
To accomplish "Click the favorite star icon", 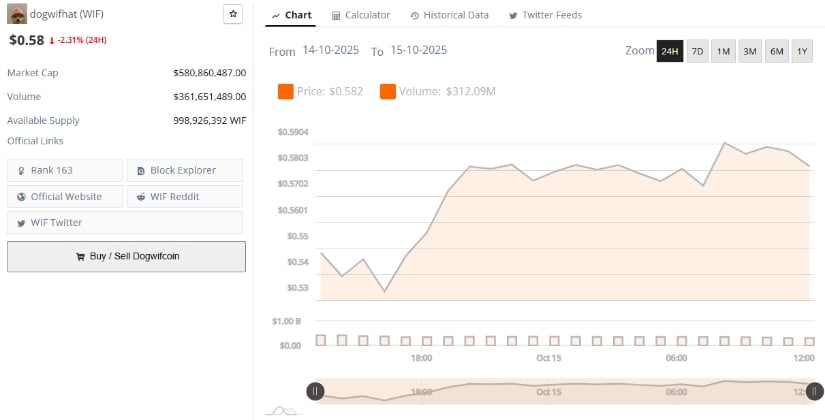I will (x=233, y=14).
